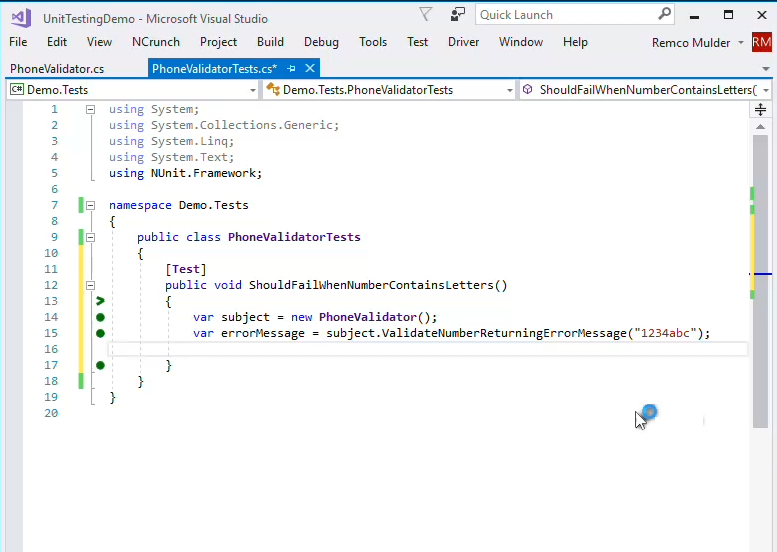Click the vertical scrollbar up arrow
The image size is (777, 552).
pos(760,127)
